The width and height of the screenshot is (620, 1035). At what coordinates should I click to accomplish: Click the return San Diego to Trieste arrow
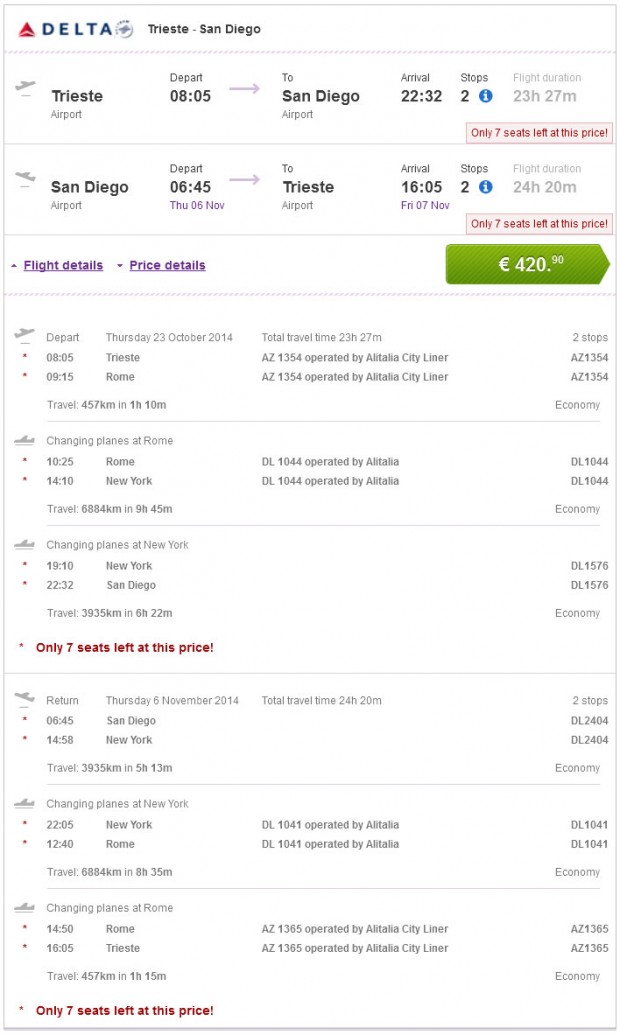(244, 180)
